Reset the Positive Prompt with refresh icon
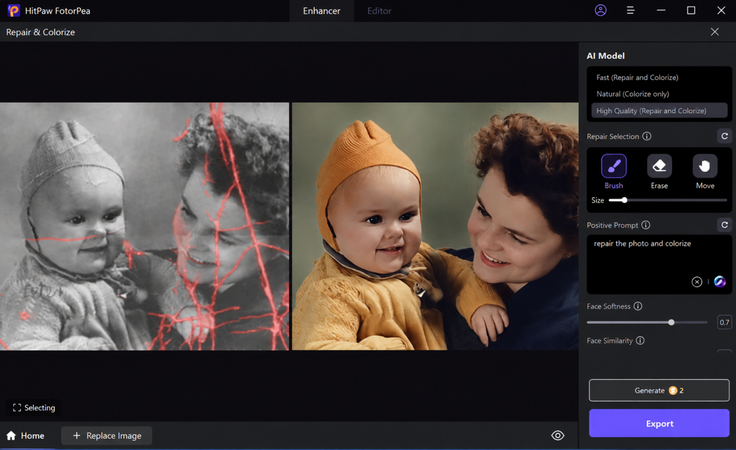736x450 pixels. 724,225
